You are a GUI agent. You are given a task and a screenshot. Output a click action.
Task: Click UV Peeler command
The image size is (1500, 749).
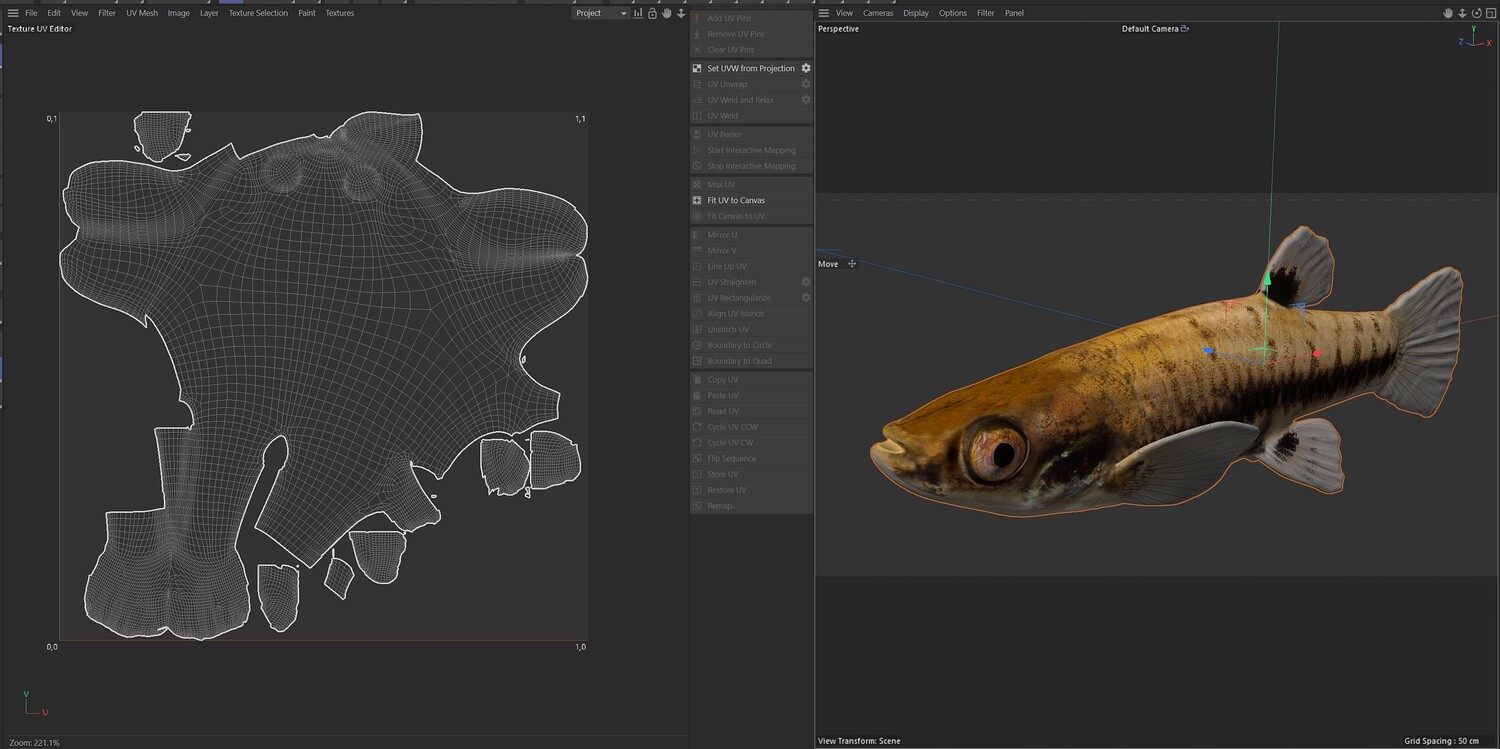751,134
